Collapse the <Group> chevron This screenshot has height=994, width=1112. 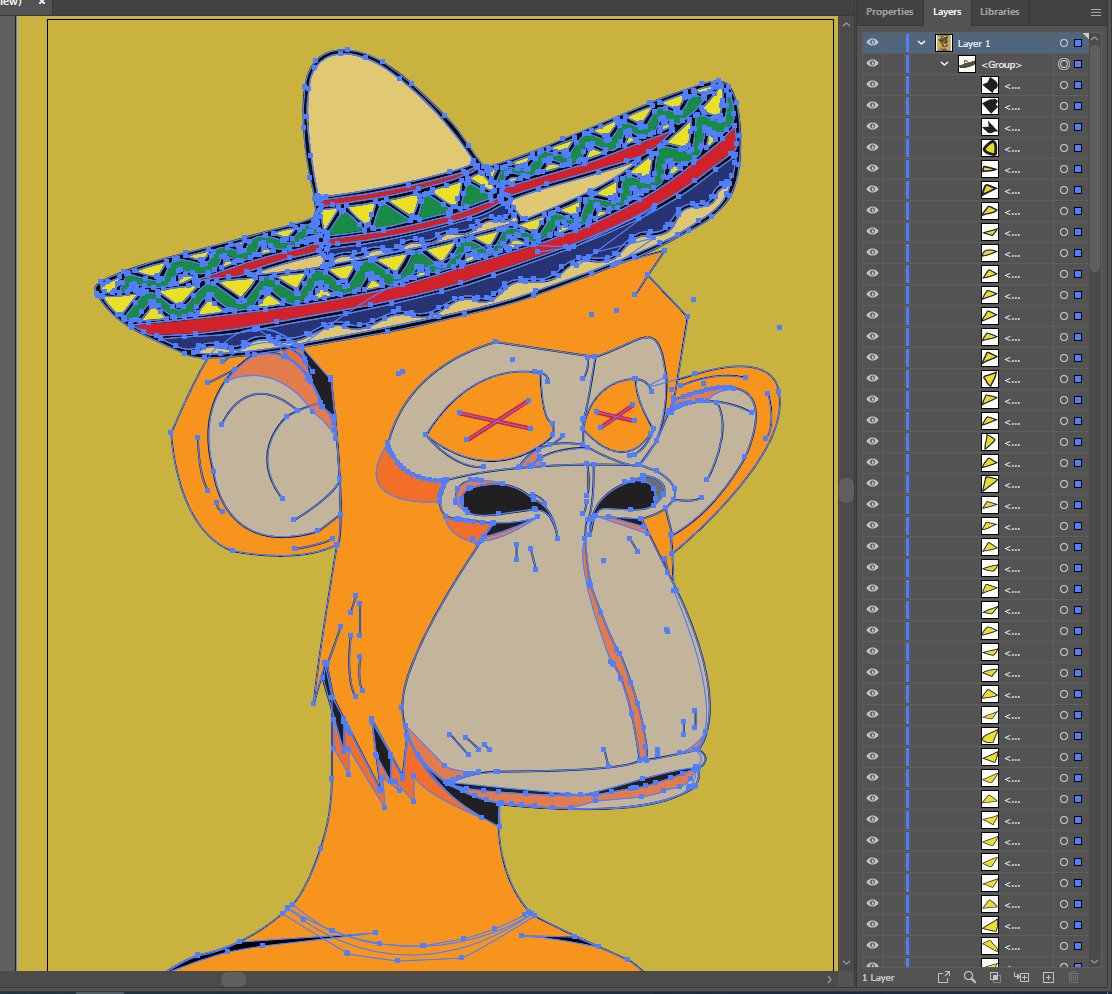coord(945,64)
